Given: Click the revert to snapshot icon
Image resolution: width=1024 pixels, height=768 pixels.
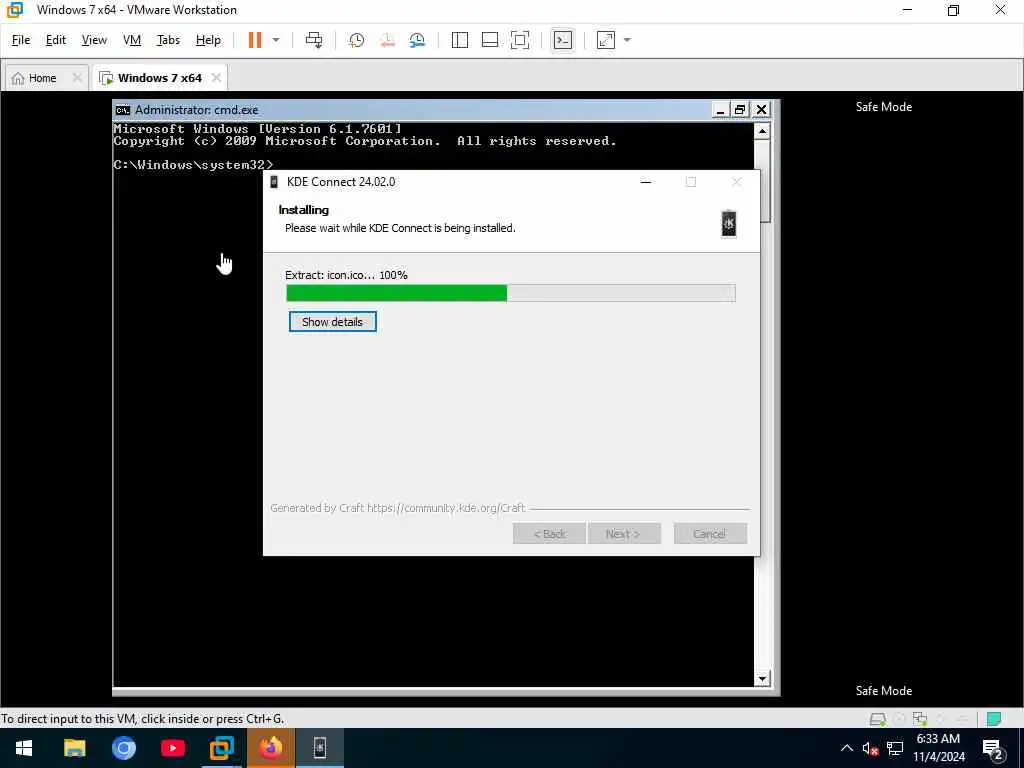Looking at the screenshot, I should click(x=387, y=40).
